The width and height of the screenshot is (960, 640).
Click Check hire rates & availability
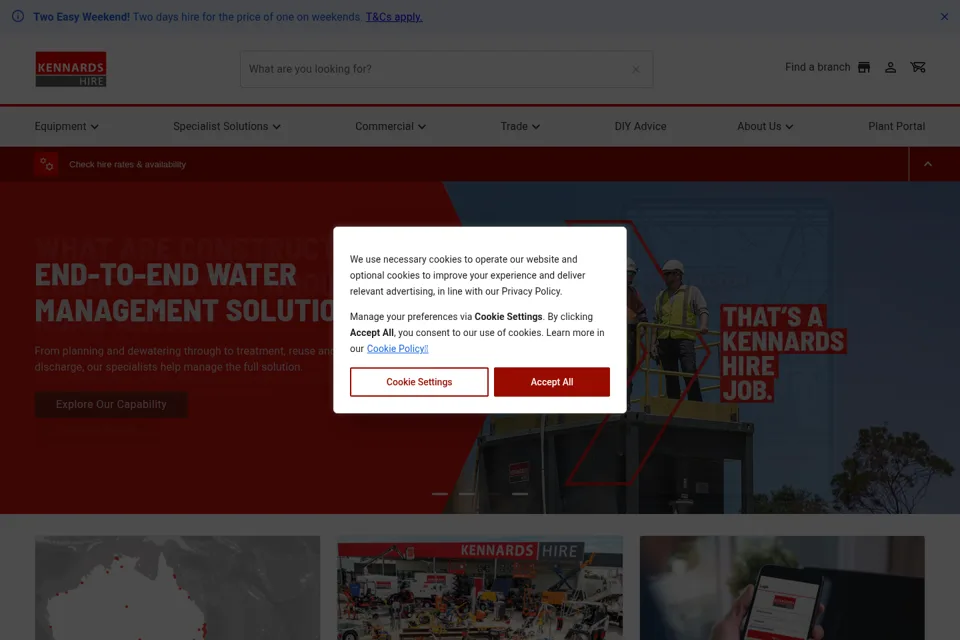coord(127,164)
